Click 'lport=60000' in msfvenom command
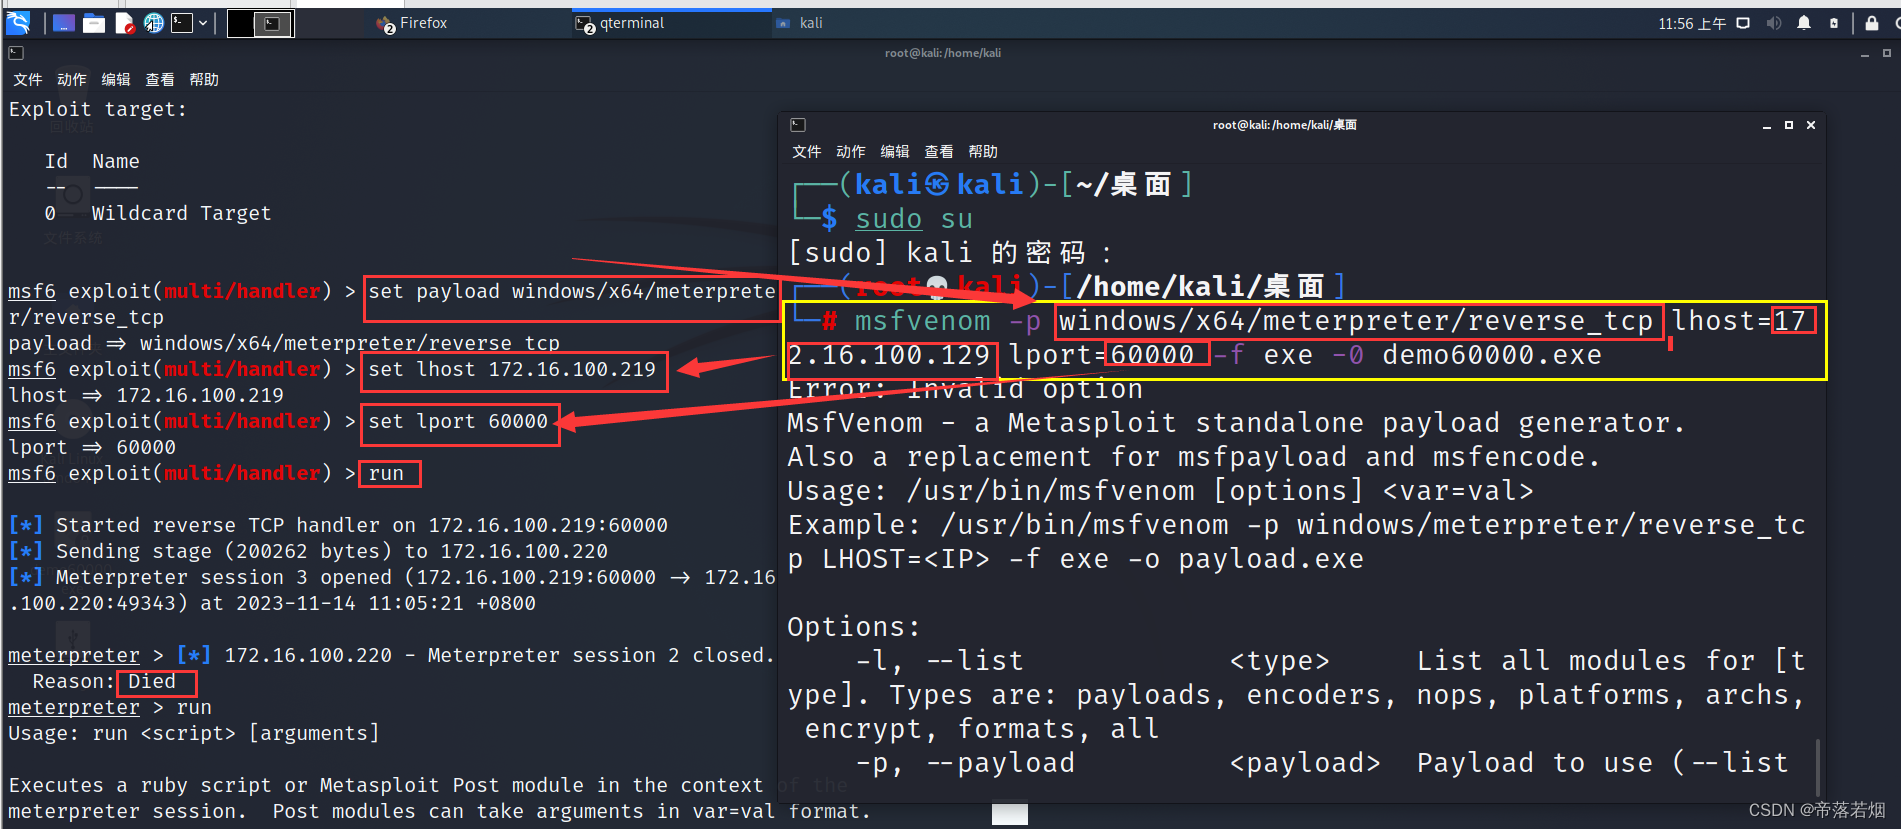Screen dimensions: 1901x829 tap(1101, 355)
